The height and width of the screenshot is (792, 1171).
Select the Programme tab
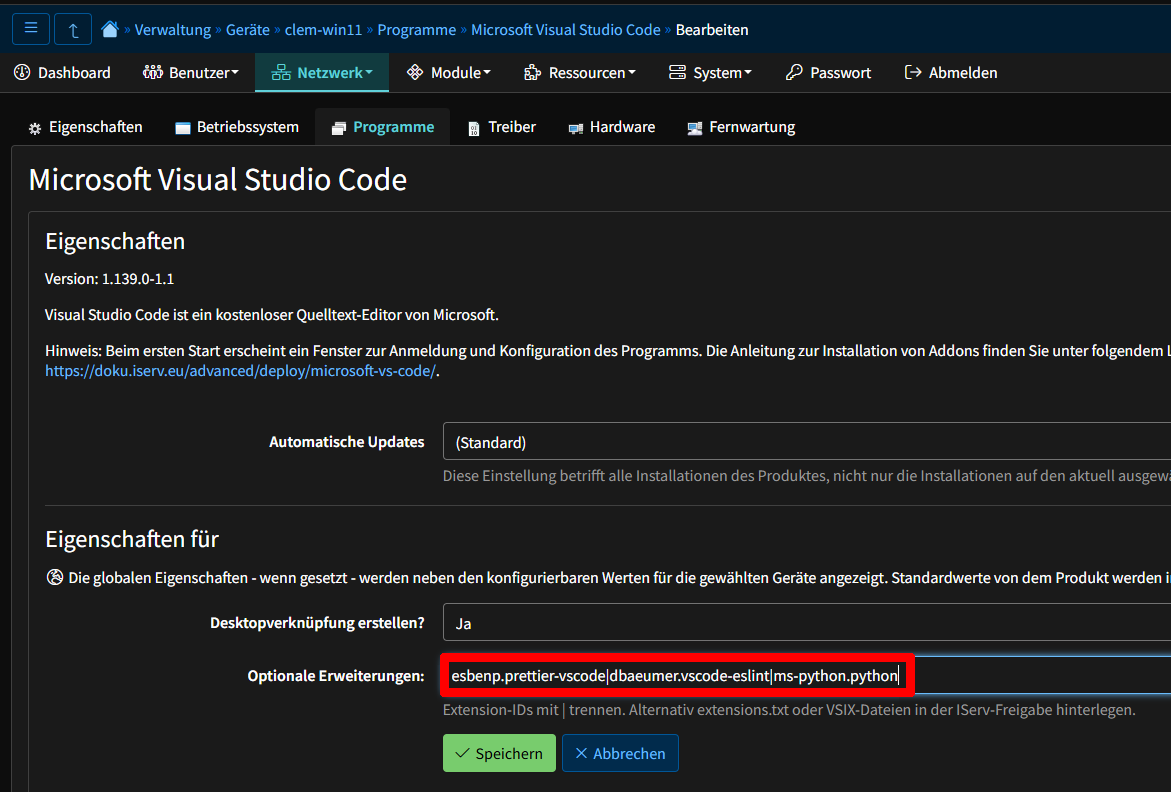tap(382, 128)
